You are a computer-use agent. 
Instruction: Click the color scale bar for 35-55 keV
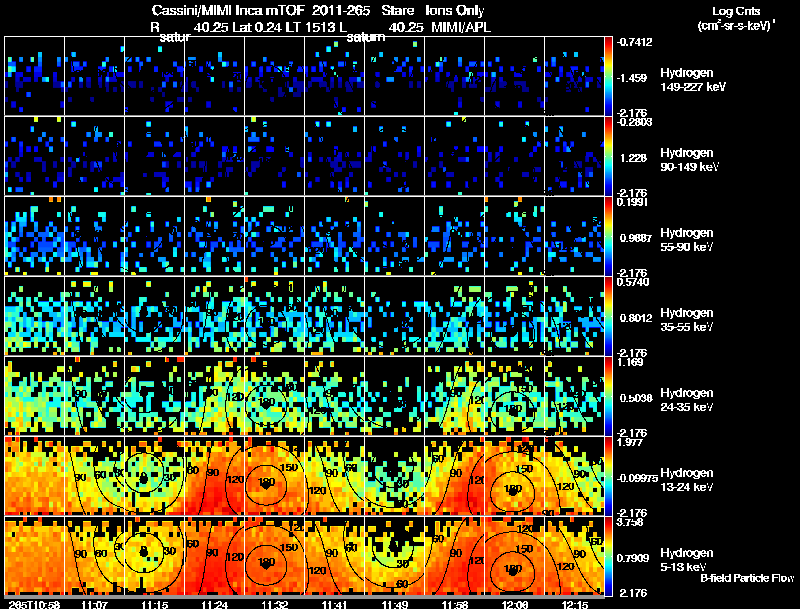tap(608, 316)
